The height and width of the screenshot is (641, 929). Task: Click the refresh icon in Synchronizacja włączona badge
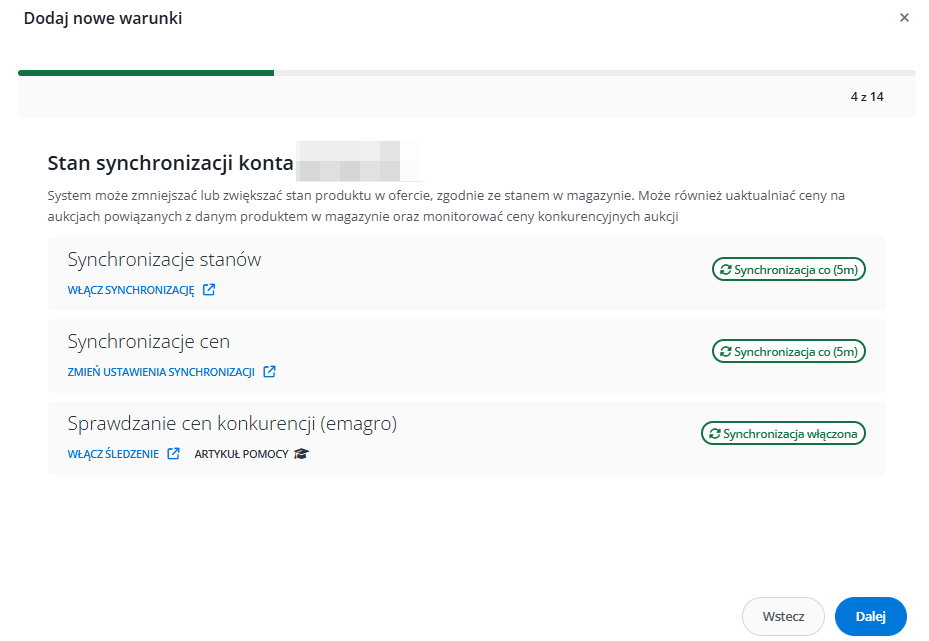click(x=714, y=434)
